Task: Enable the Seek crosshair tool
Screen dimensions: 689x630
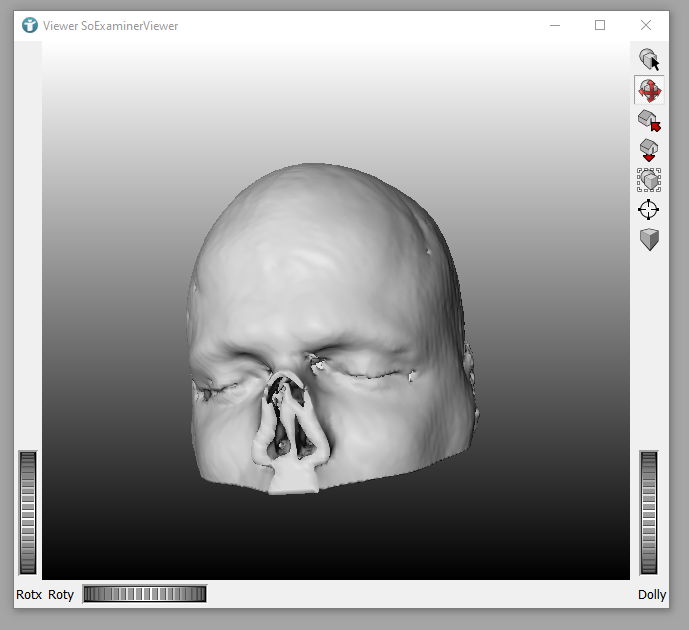Action: pyautogui.click(x=649, y=209)
